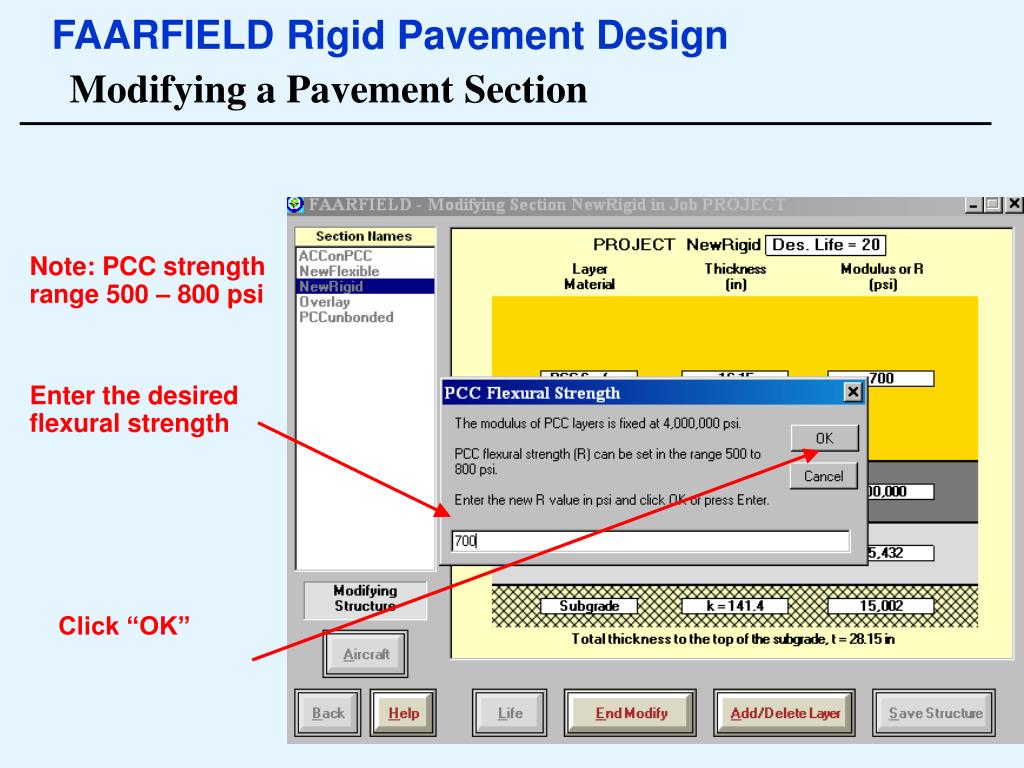Screen dimensions: 1024x768
Task: Click Save Structure button
Action: pyautogui.click(x=935, y=713)
